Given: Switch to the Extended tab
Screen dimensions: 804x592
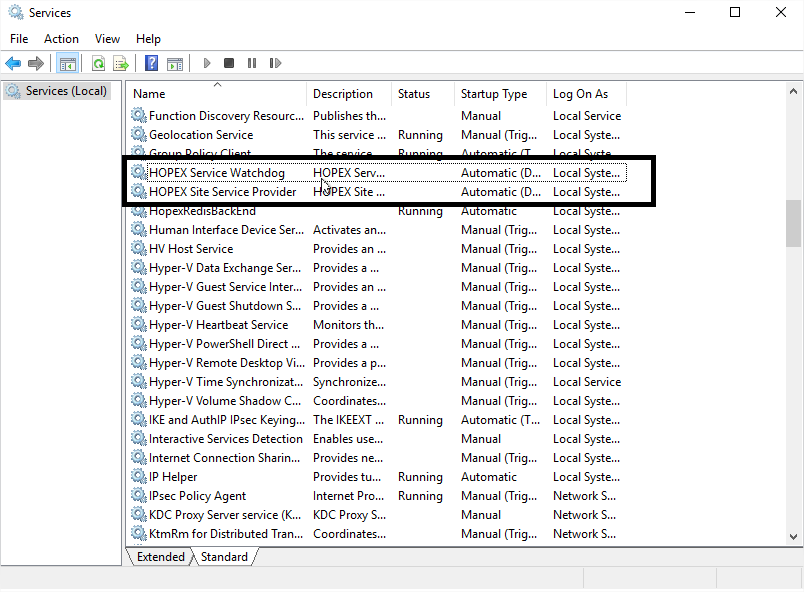Looking at the screenshot, I should (160, 557).
